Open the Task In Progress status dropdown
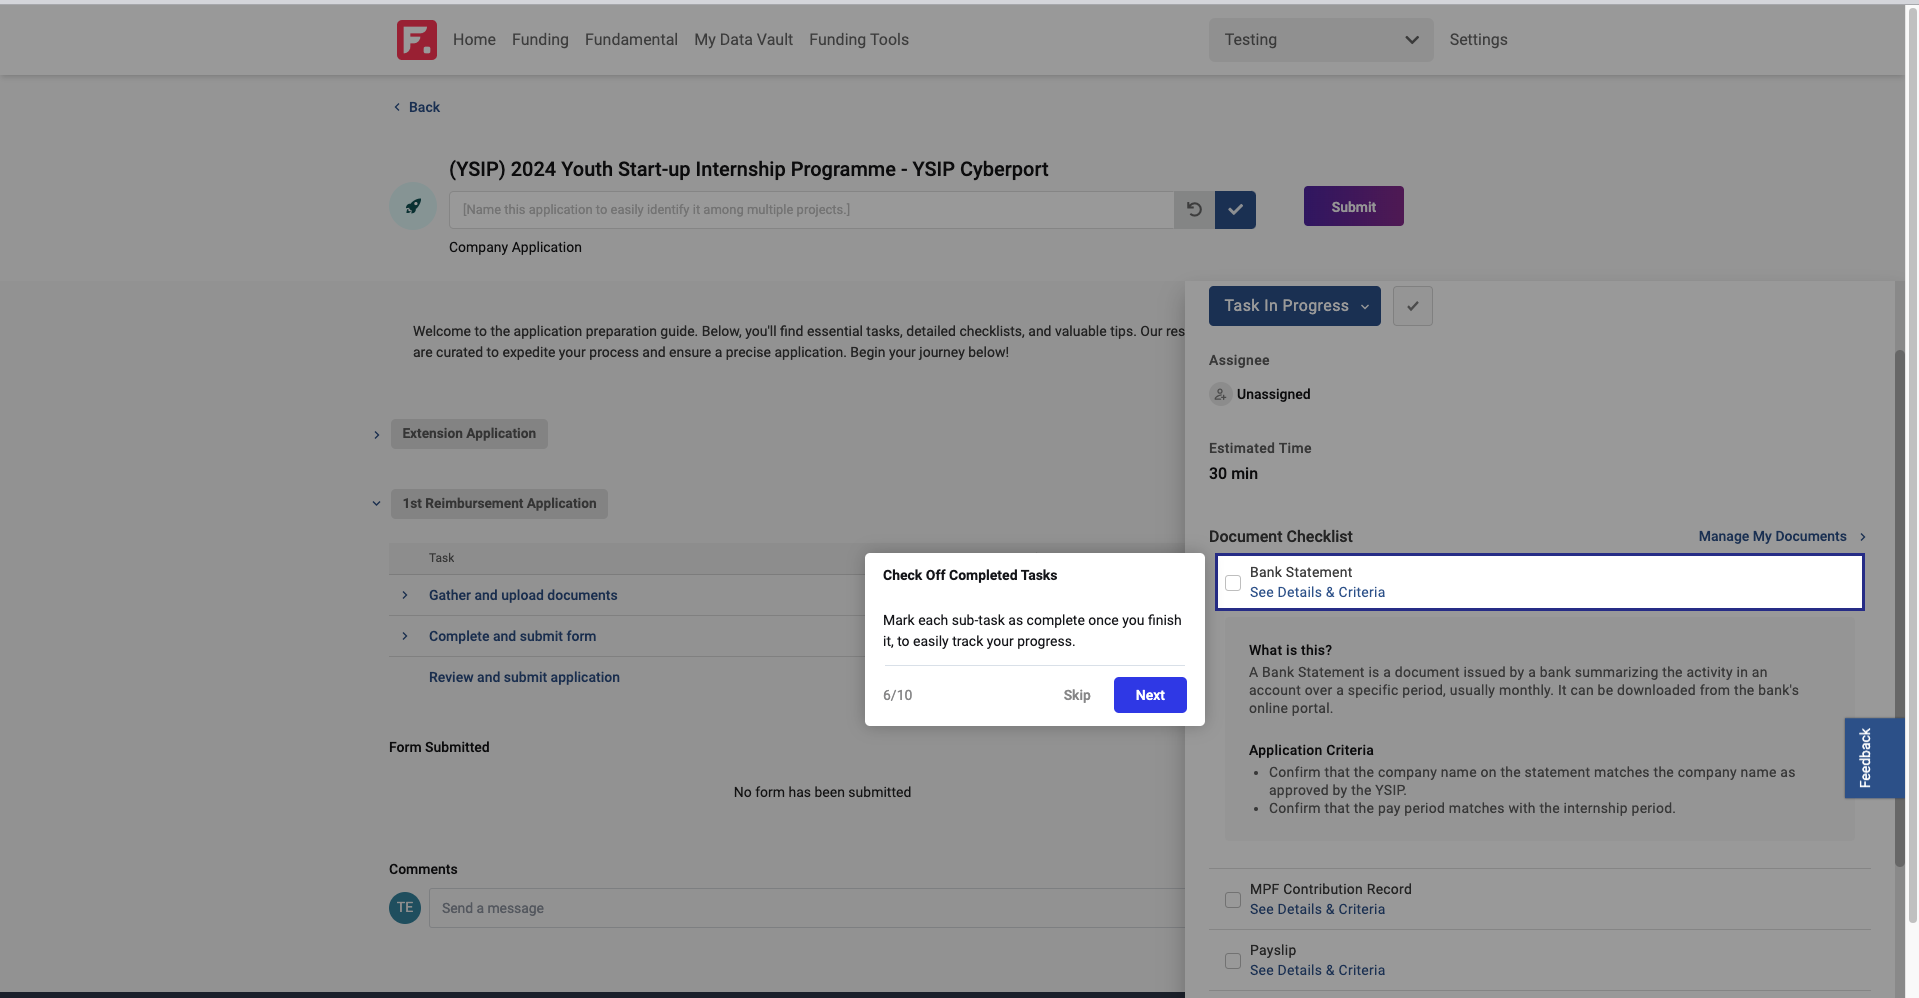Viewport: 1919px width, 998px height. (x=1294, y=306)
